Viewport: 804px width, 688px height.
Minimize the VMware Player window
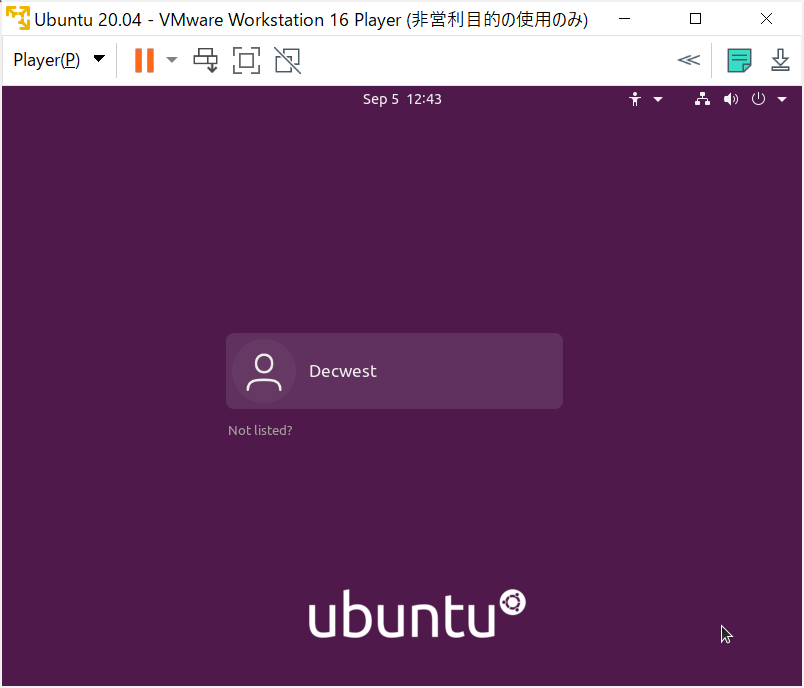click(x=624, y=19)
